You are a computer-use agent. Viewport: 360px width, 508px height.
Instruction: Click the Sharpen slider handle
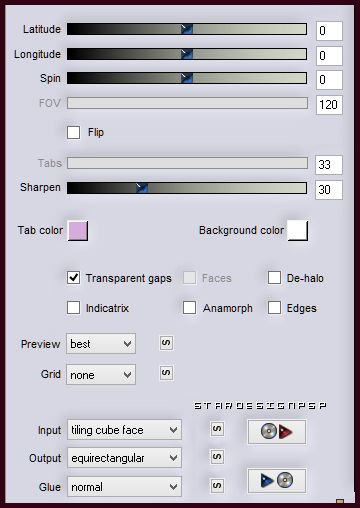pyautogui.click(x=142, y=188)
